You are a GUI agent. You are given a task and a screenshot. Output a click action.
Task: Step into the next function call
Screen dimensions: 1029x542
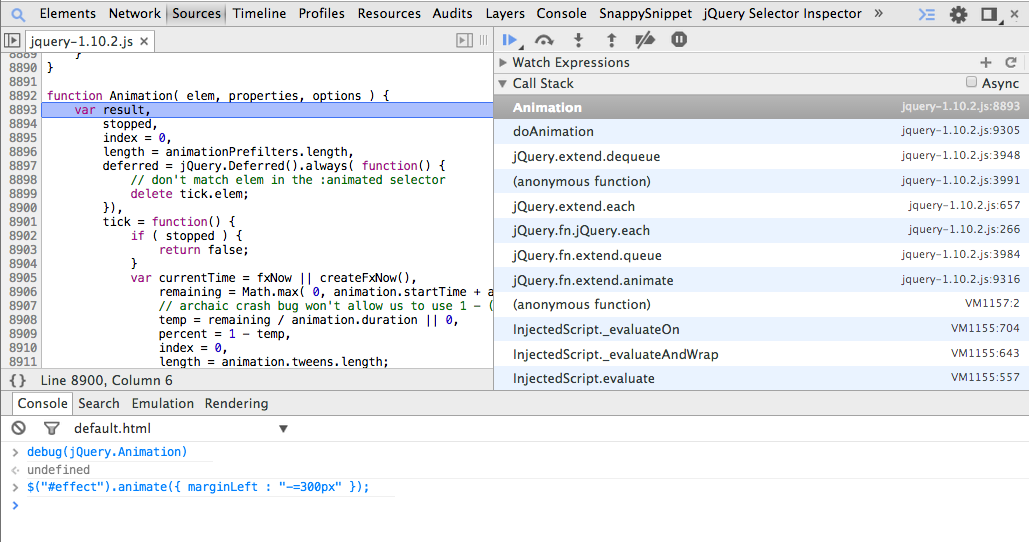(x=578, y=41)
